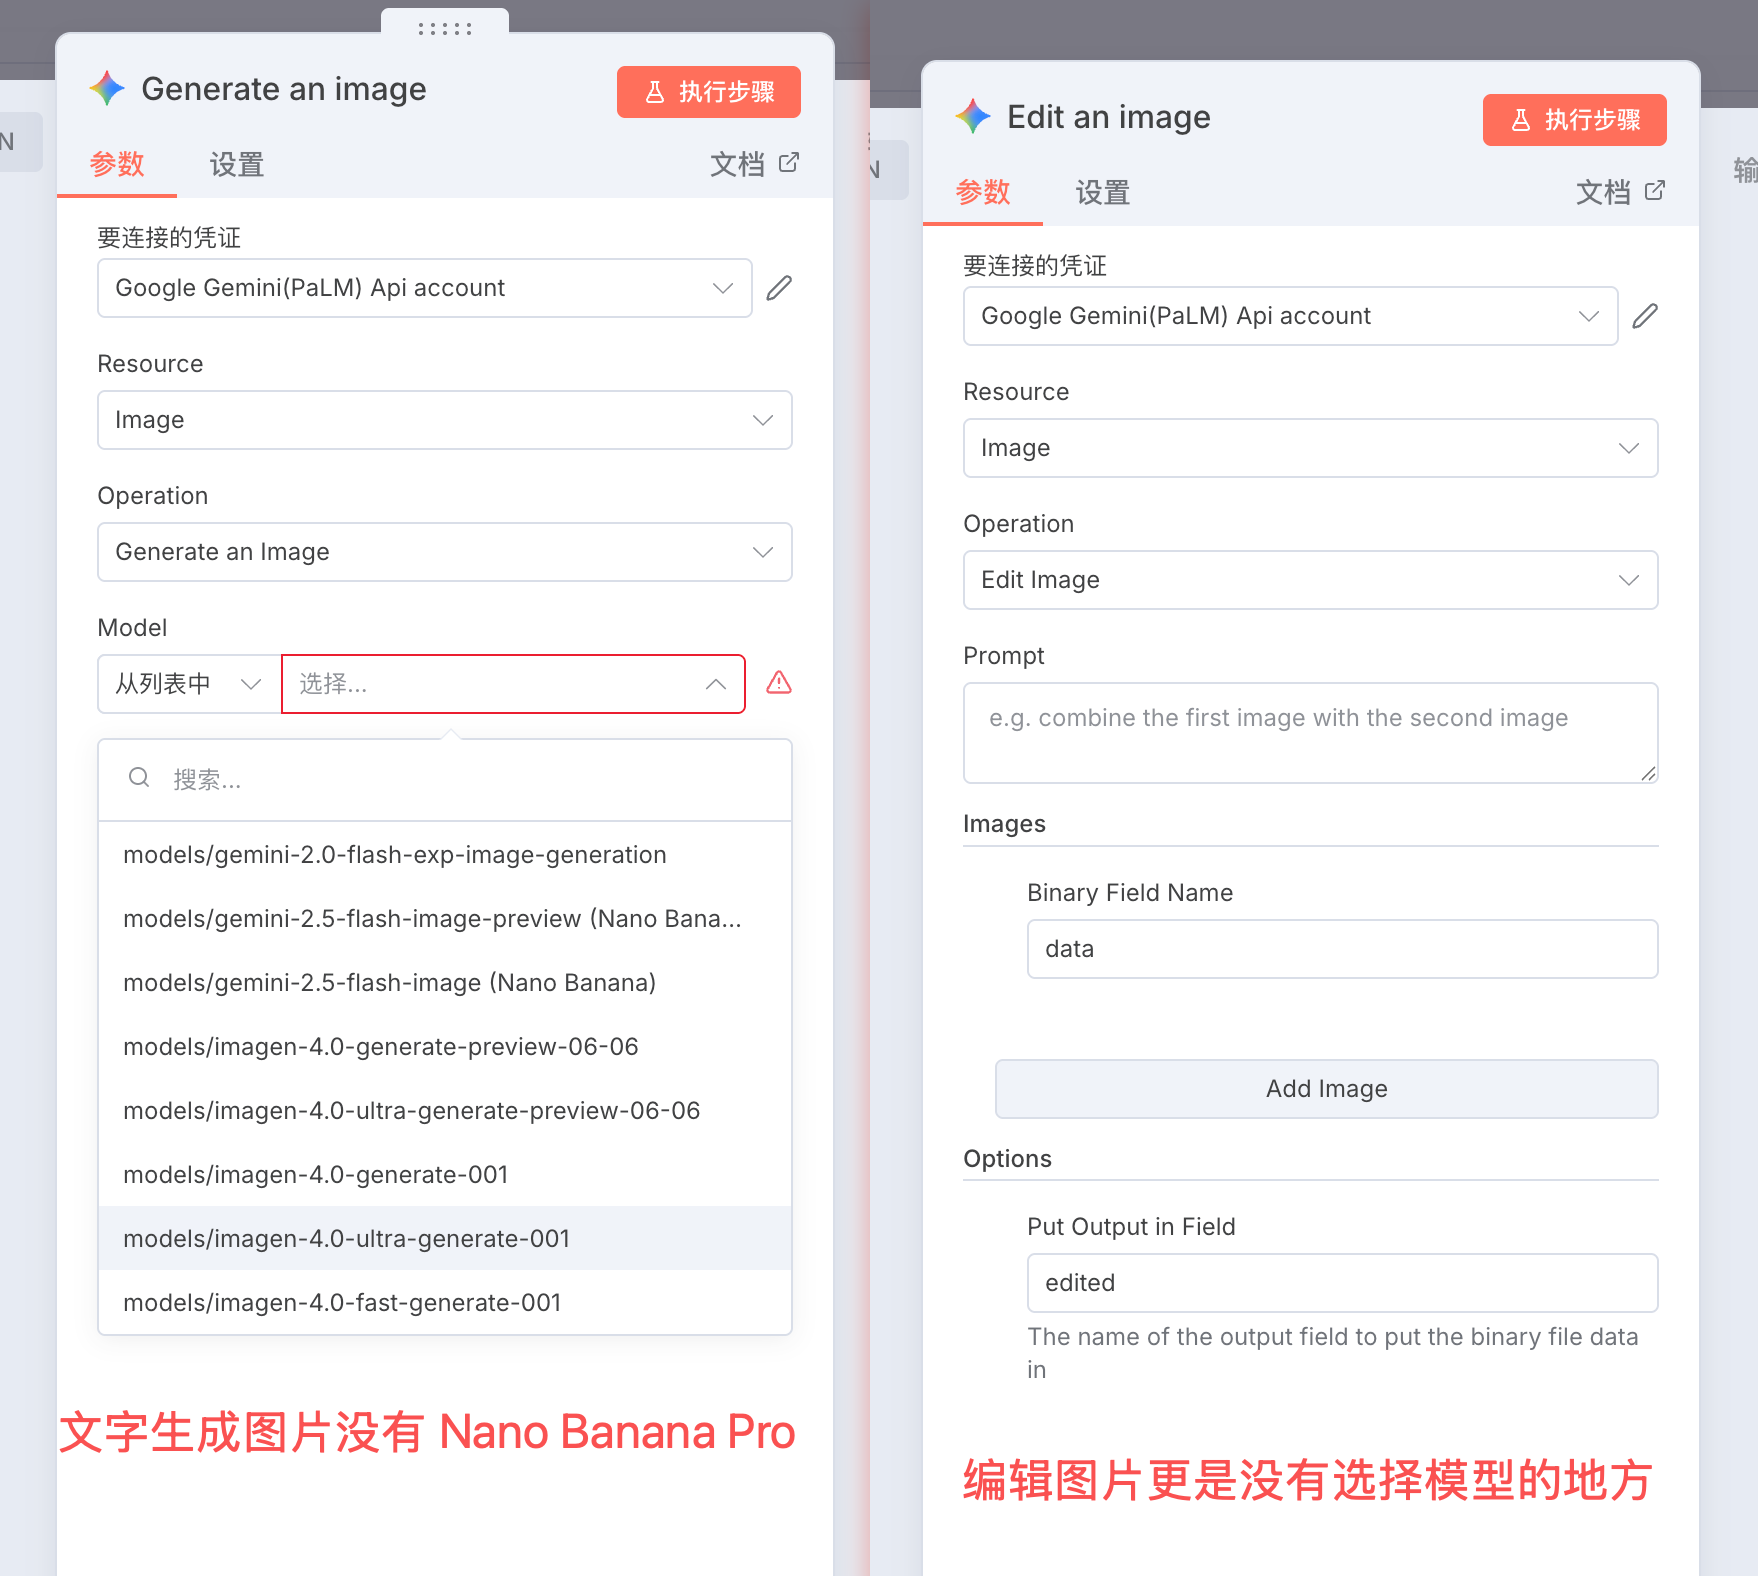The width and height of the screenshot is (1758, 1576).
Task: Click 执行步骤 button in Generate an image panel
Action: pyautogui.click(x=709, y=92)
